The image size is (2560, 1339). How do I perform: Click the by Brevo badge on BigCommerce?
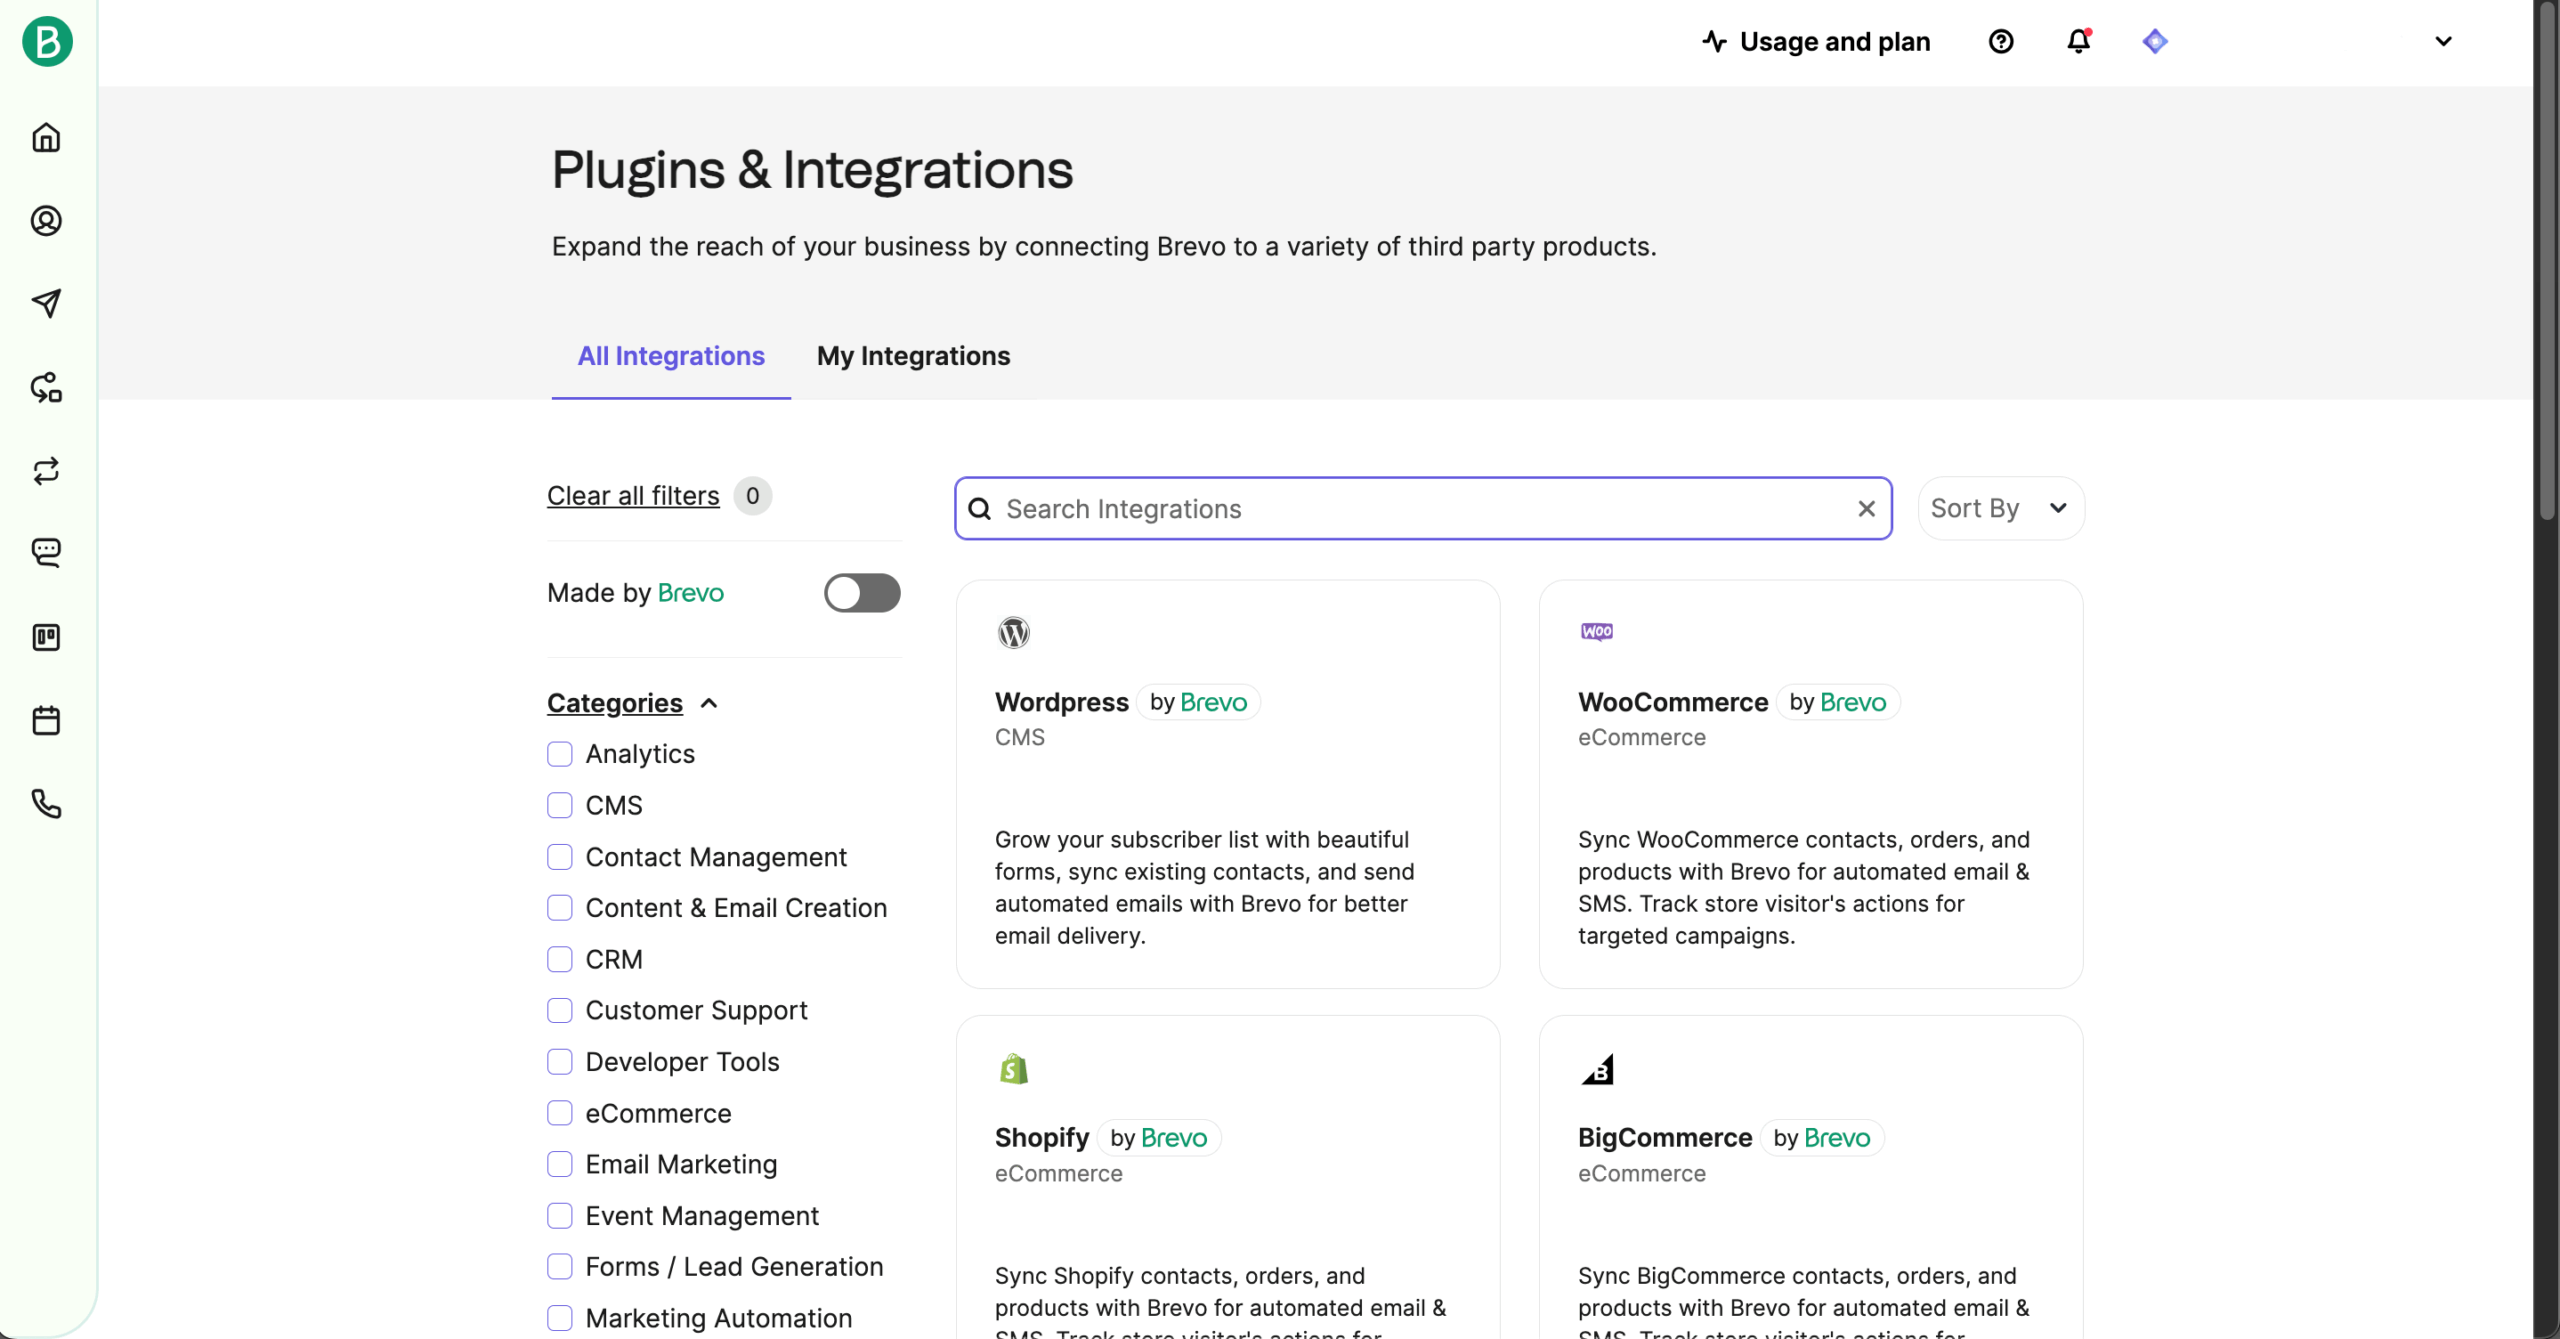coord(1822,1138)
